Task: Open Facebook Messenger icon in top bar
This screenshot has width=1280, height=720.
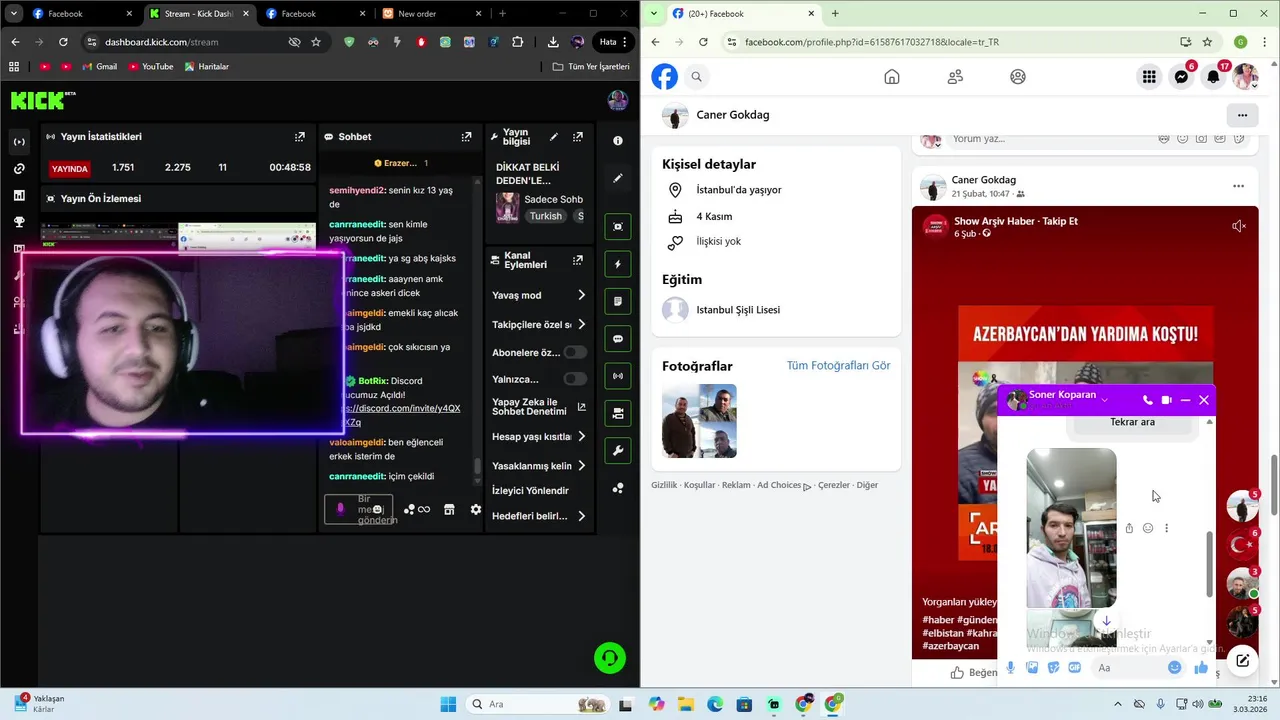Action: coord(1181,77)
